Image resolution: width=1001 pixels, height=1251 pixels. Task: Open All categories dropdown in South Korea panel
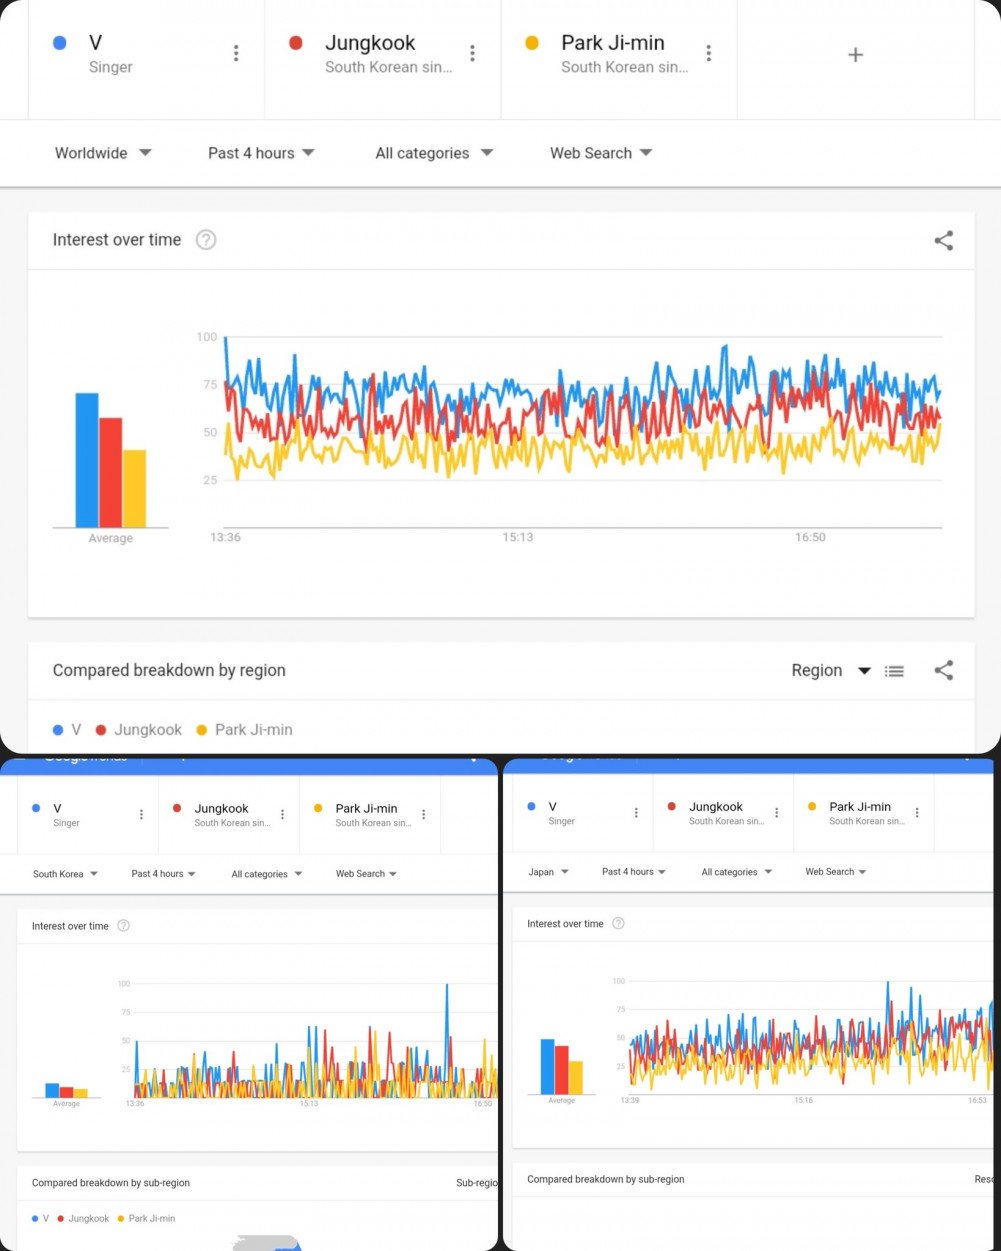pyautogui.click(x=266, y=874)
